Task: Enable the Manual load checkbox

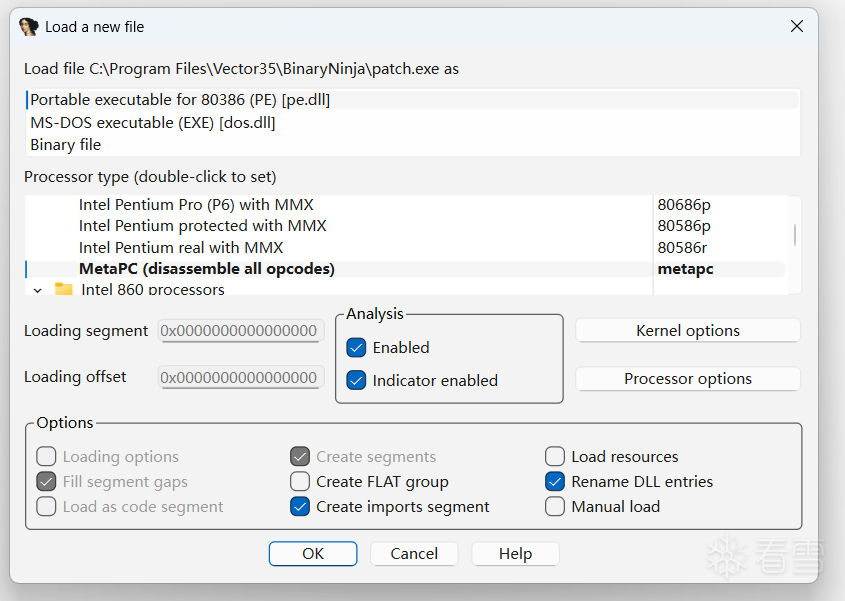Action: (x=555, y=507)
